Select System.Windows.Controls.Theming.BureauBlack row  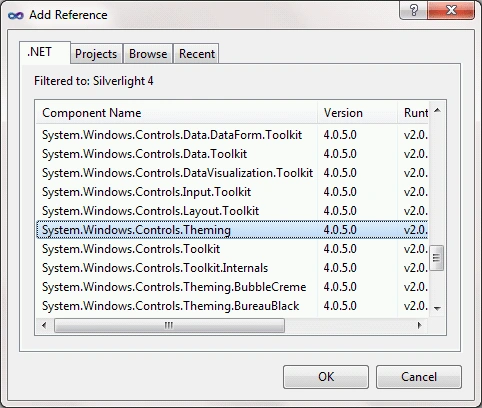point(232,306)
